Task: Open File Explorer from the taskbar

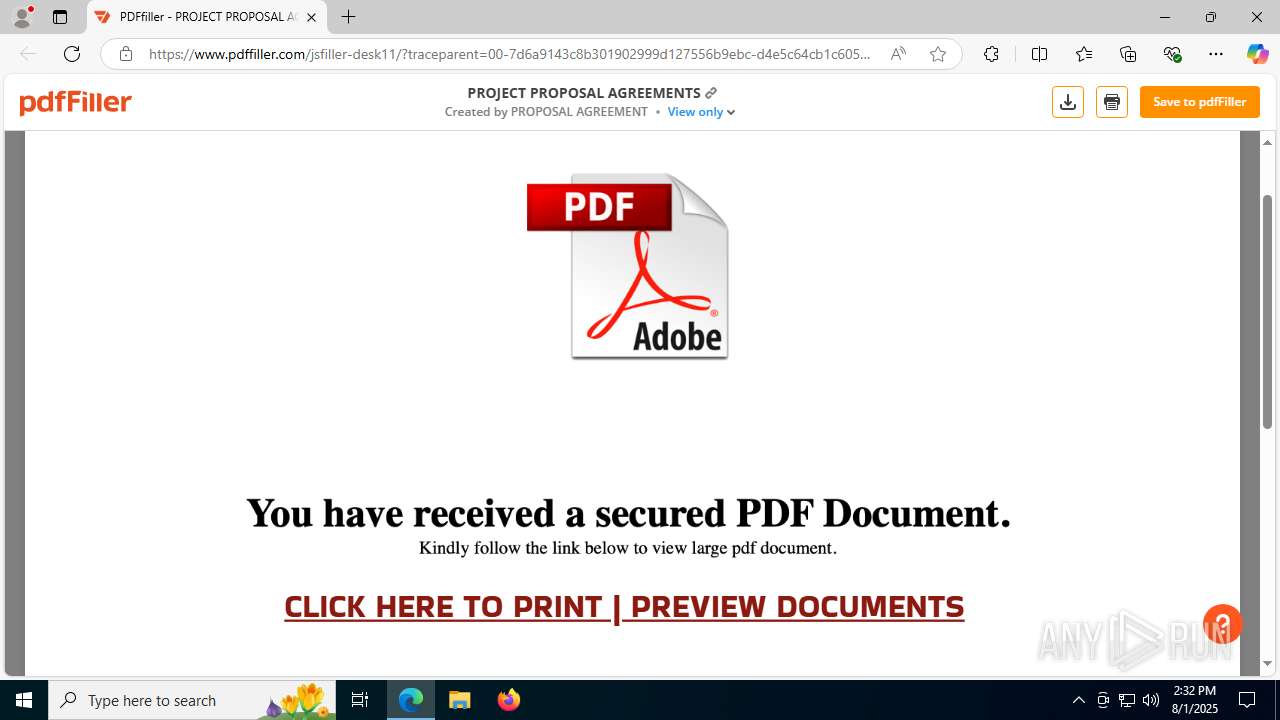Action: [x=459, y=700]
